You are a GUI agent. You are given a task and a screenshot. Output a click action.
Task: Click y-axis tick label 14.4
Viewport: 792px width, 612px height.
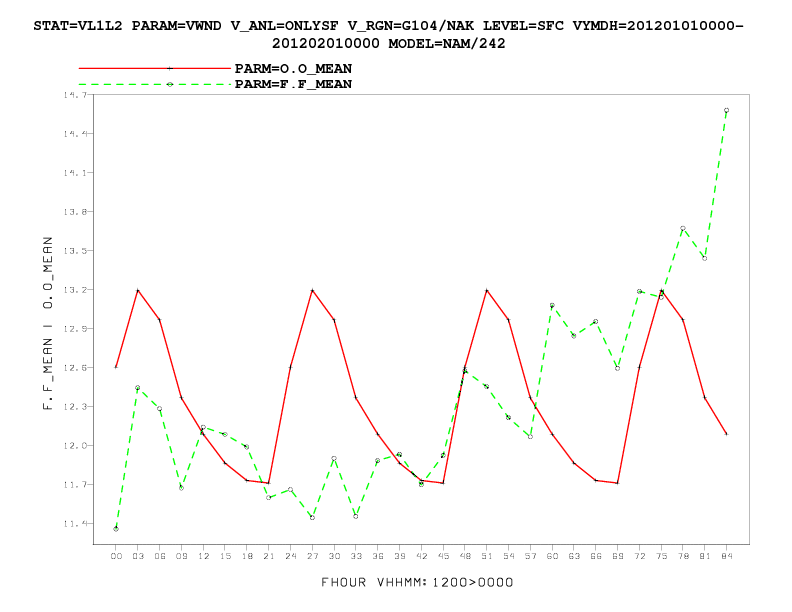click(x=75, y=133)
